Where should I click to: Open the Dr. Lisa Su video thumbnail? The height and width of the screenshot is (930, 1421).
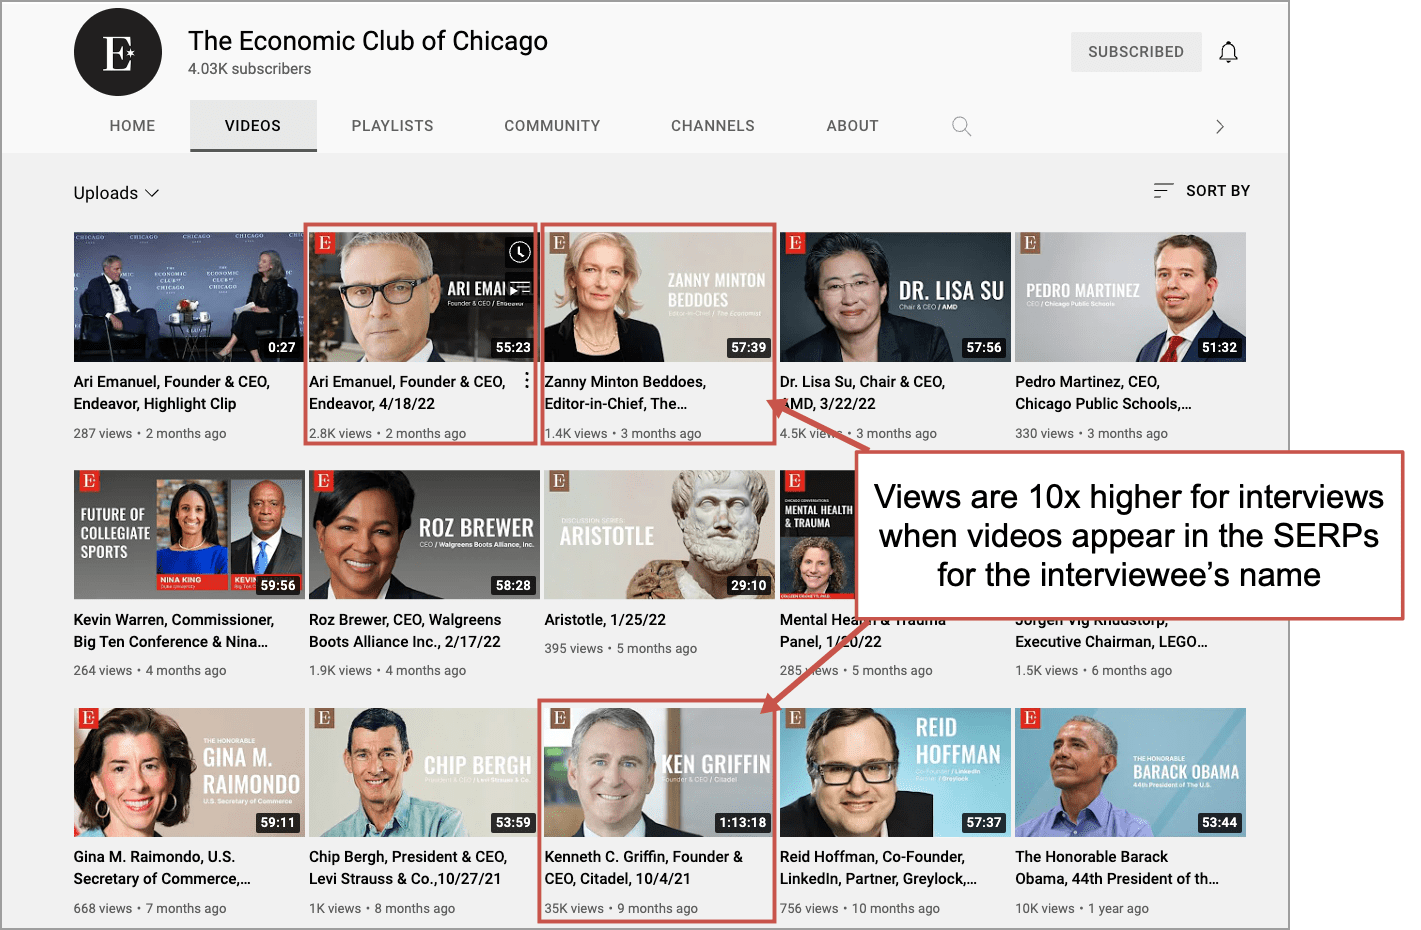pyautogui.click(x=895, y=297)
